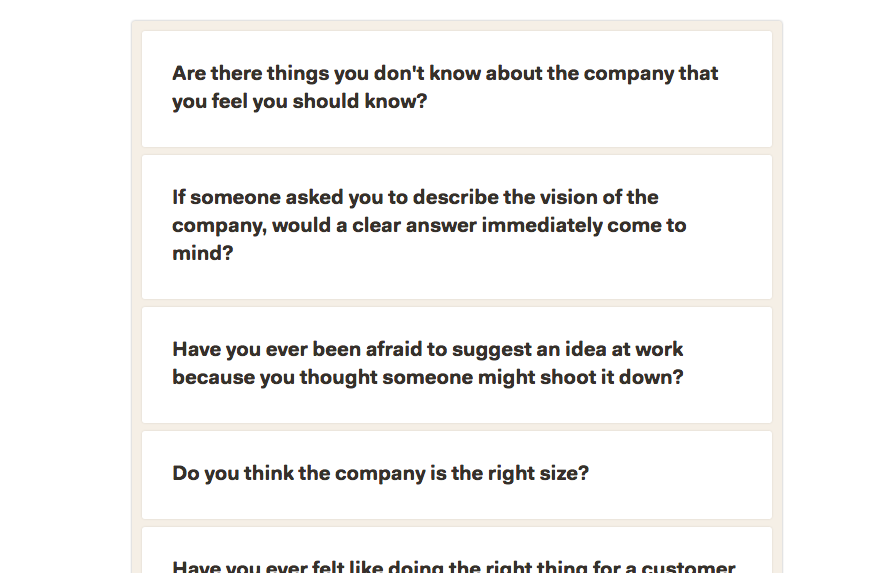Click the words 'idea at work' in the third card
This screenshot has height=573, width=894.
[624, 350]
